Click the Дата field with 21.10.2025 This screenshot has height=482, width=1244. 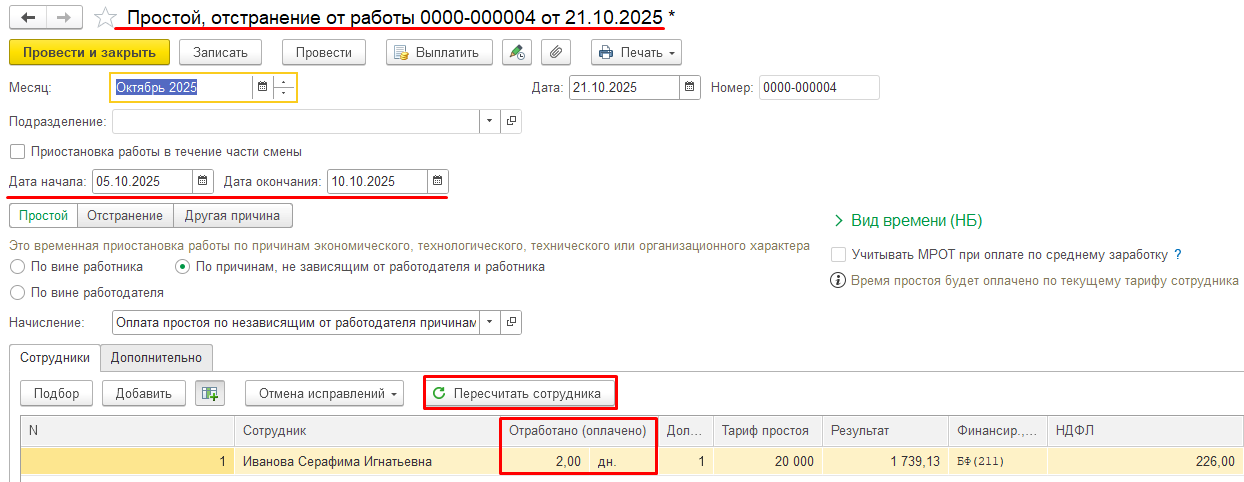[x=625, y=87]
